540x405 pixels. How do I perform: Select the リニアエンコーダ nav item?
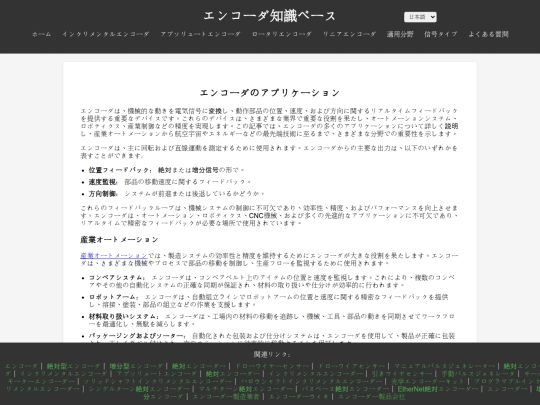tap(349, 34)
